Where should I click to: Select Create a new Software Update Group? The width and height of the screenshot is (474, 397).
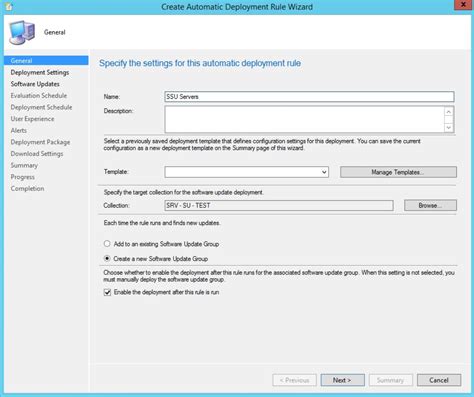tap(107, 258)
